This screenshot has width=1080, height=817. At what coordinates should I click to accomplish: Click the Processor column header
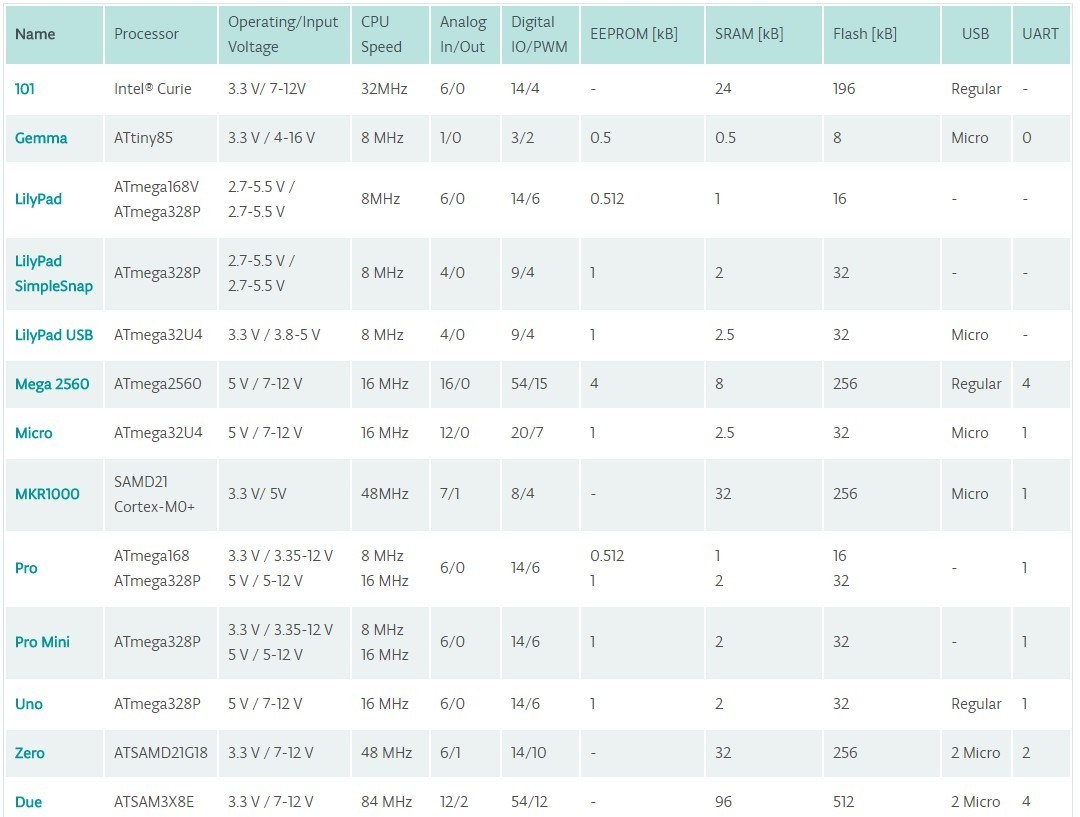tap(161, 34)
